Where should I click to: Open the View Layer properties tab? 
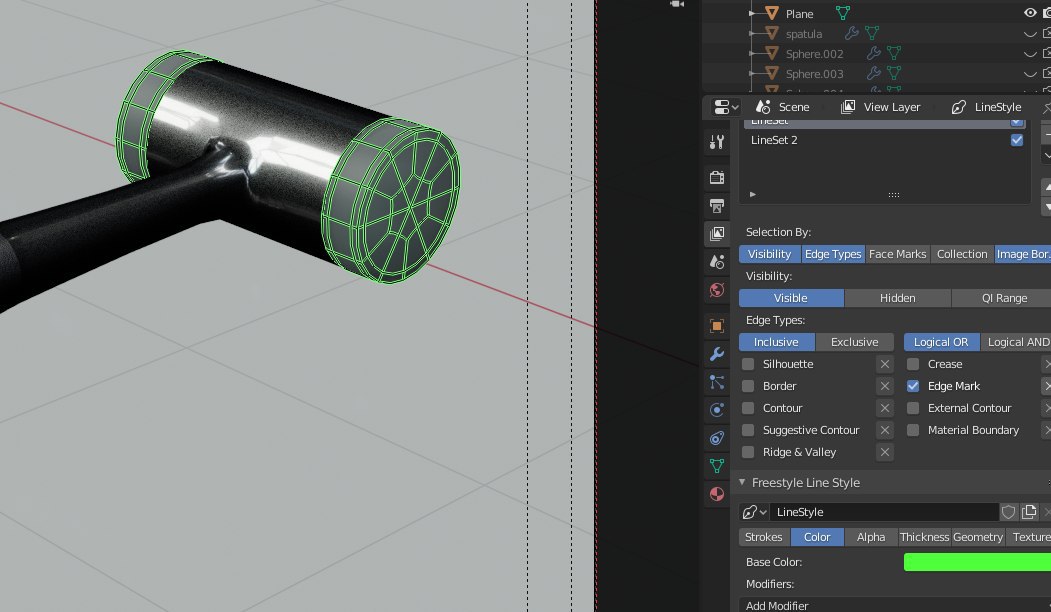(x=717, y=233)
